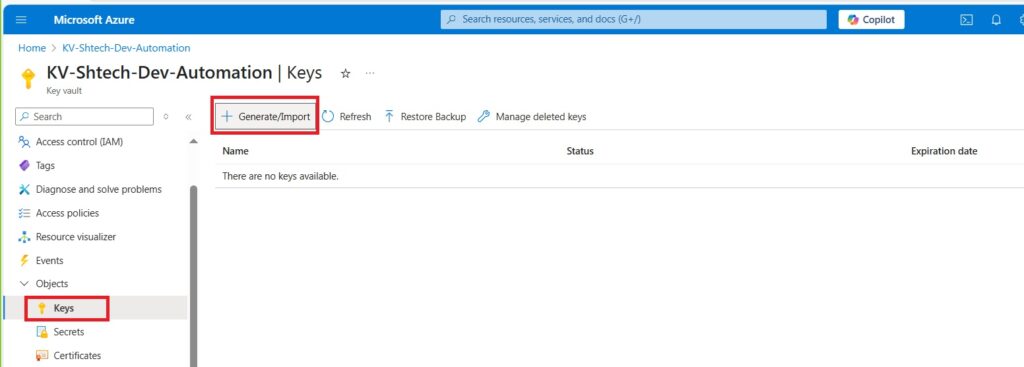The width and height of the screenshot is (1024, 367).
Task: Open Manage deleted keys
Action: (532, 117)
